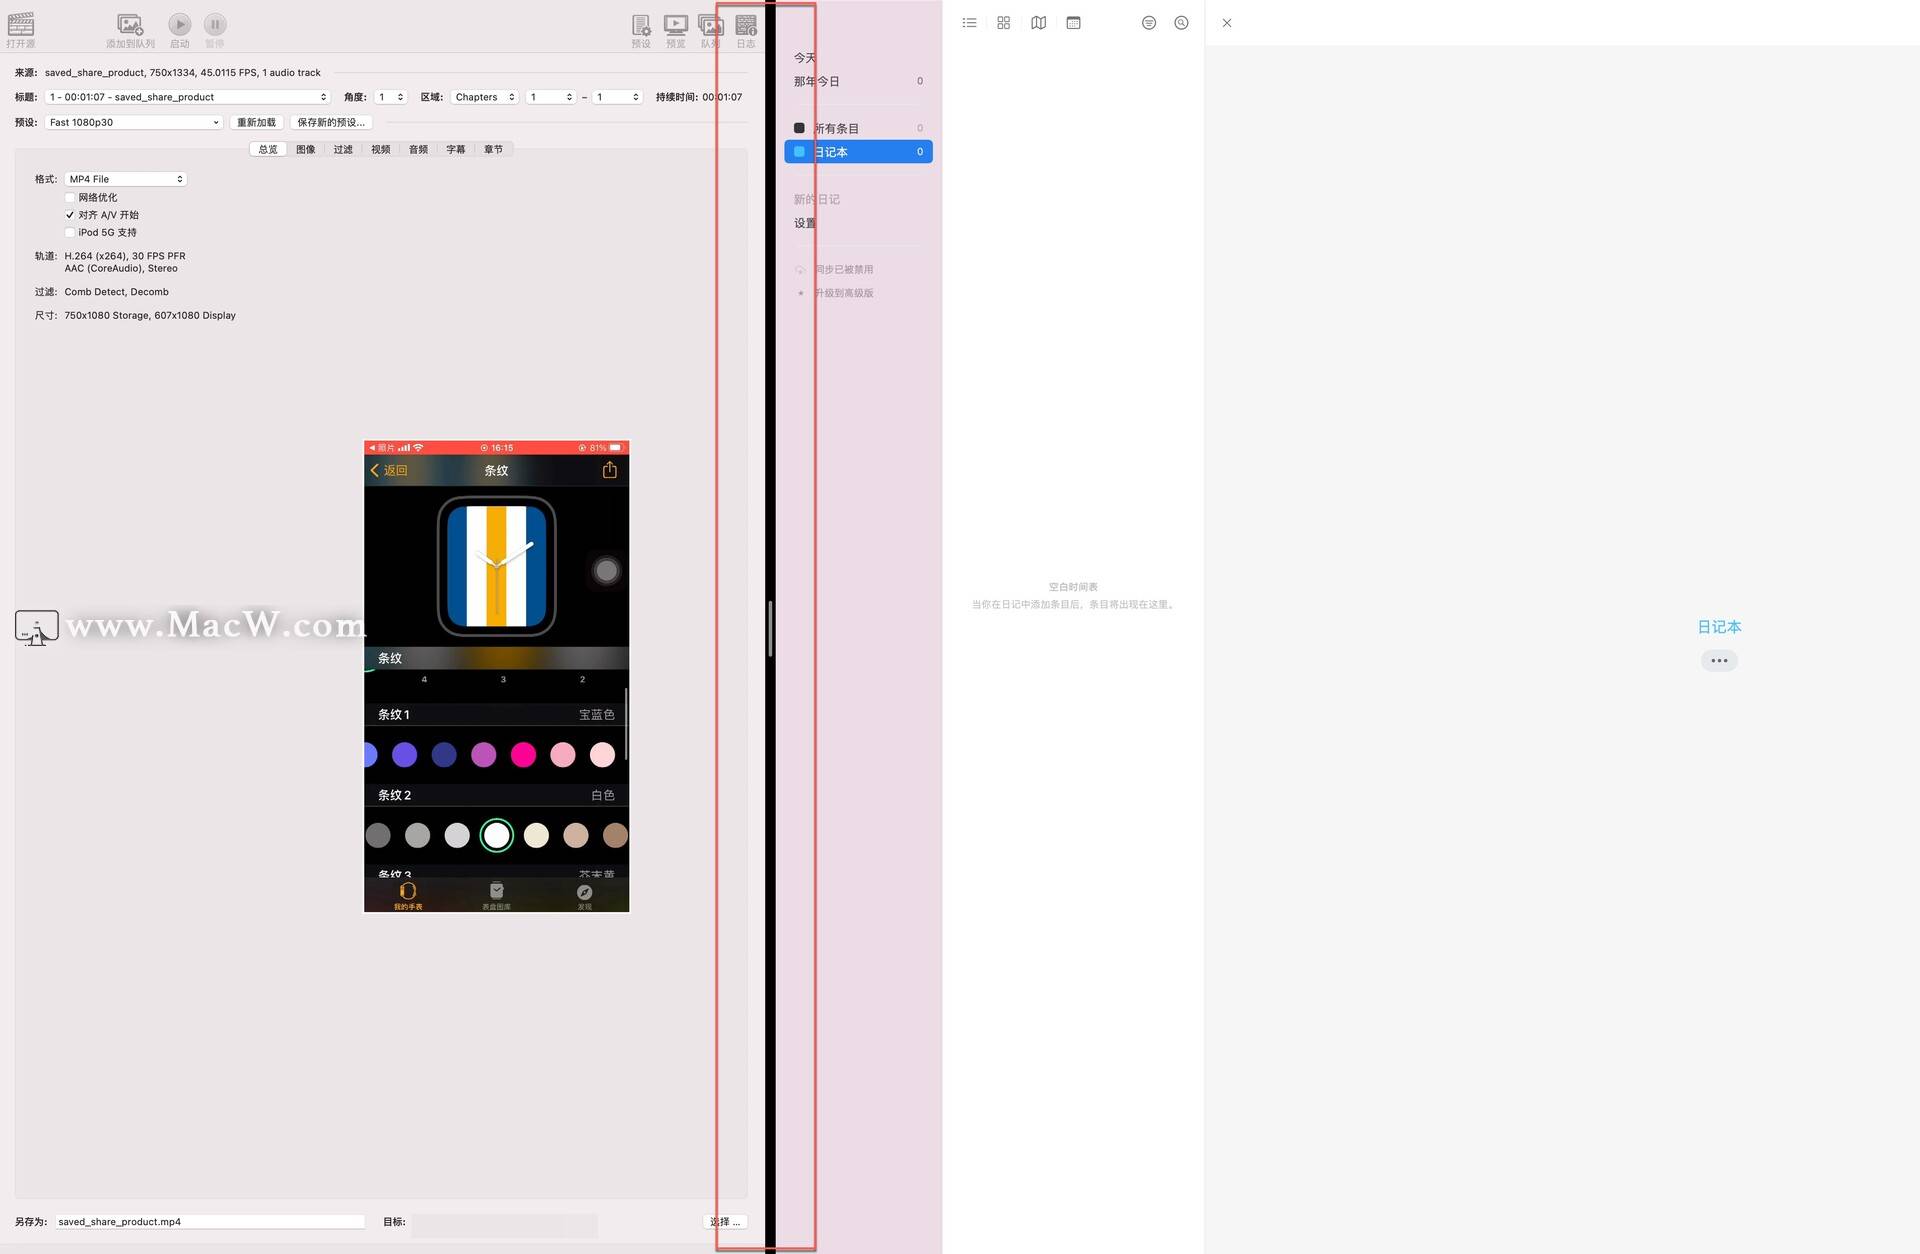The height and width of the screenshot is (1254, 1920).
Task: Enable the 网络优化 checkbox
Action: click(70, 198)
